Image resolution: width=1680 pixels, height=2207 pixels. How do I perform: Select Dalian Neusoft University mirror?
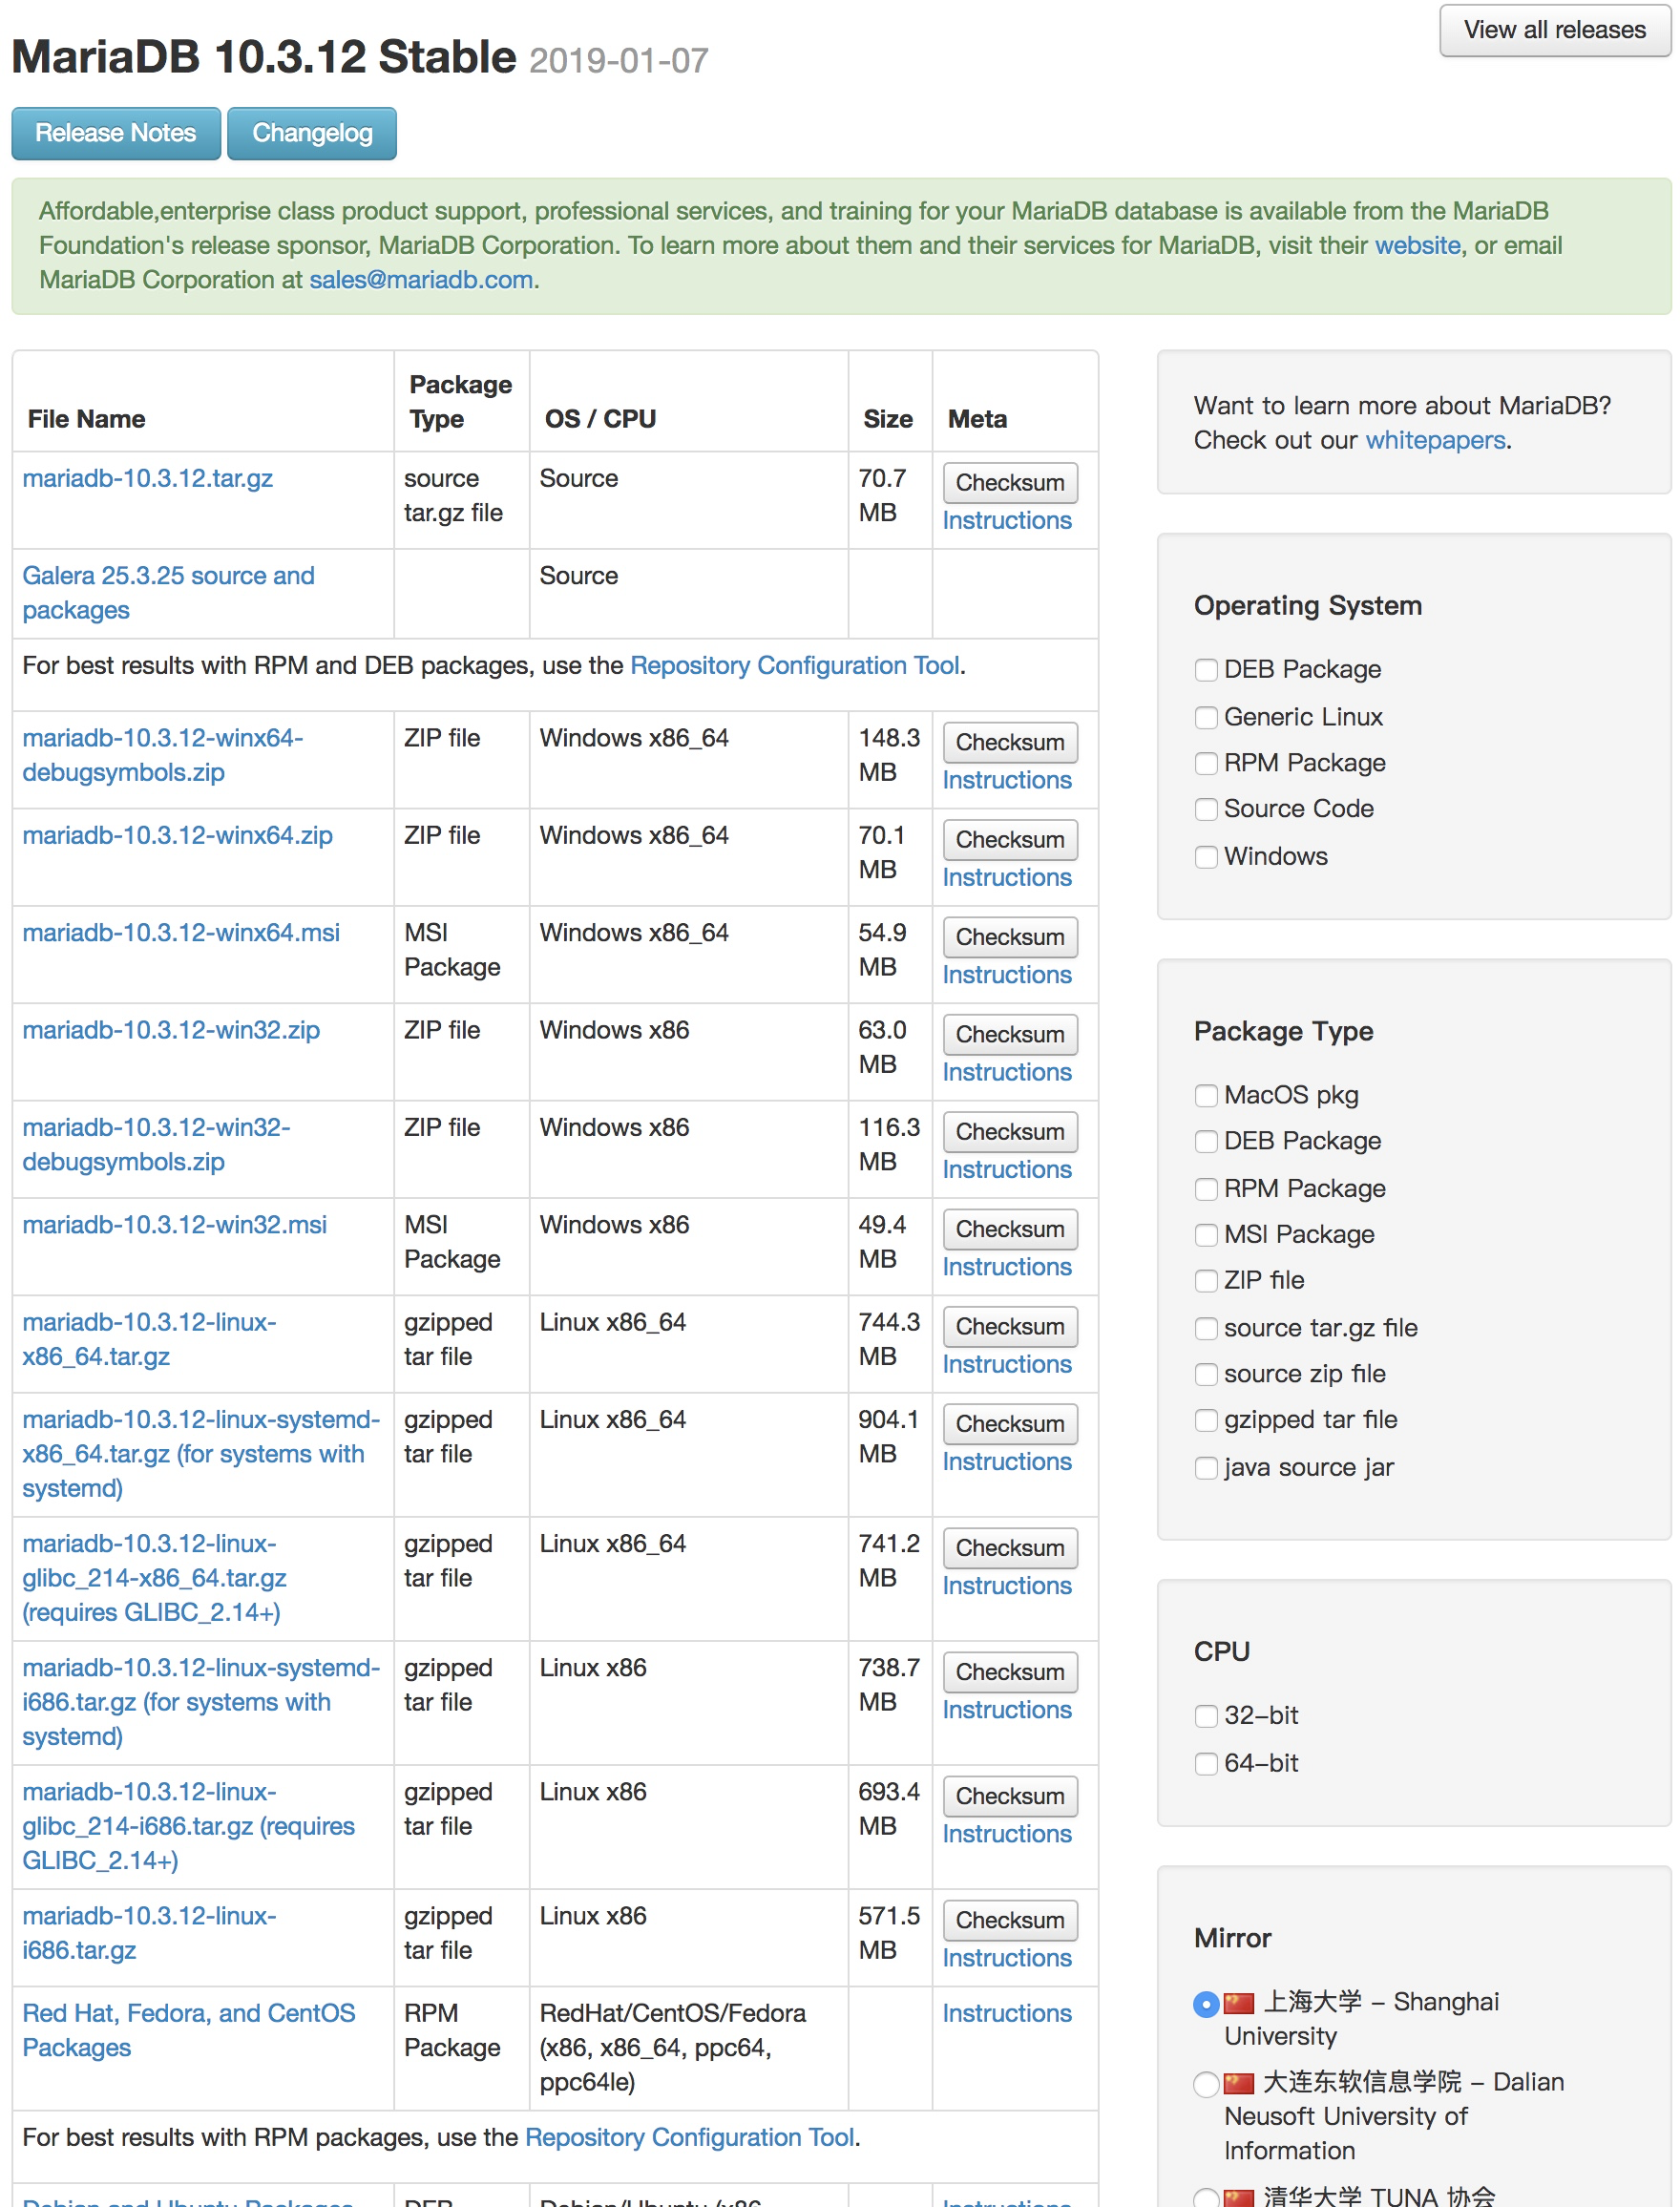coord(1206,2083)
